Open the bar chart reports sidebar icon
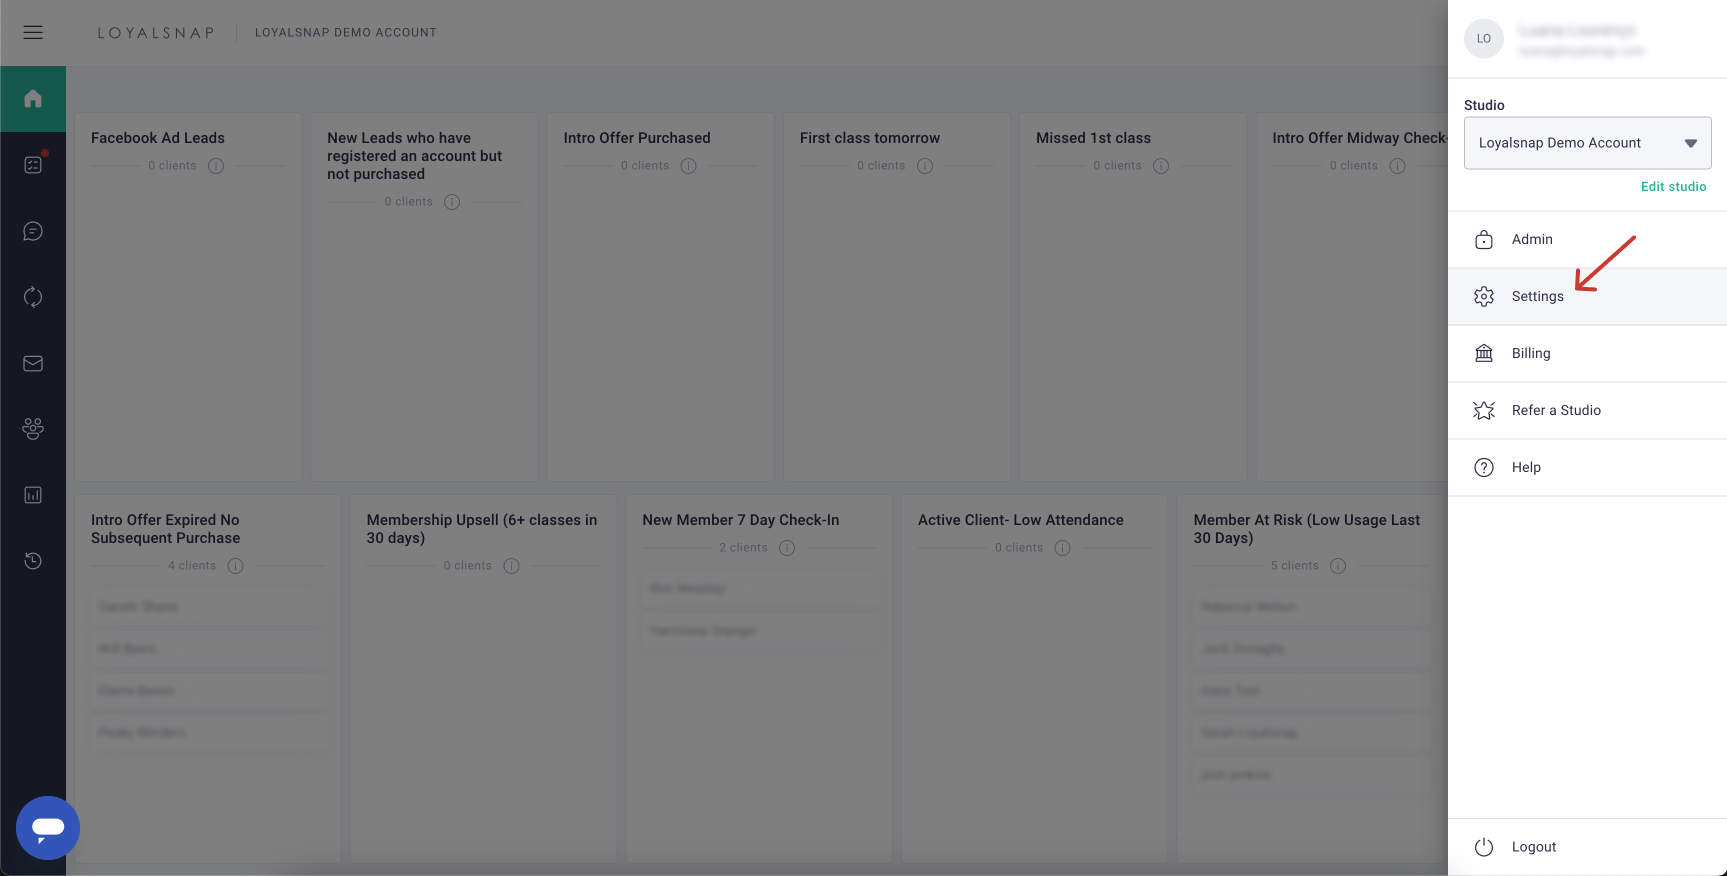The image size is (1727, 876). [x=33, y=495]
